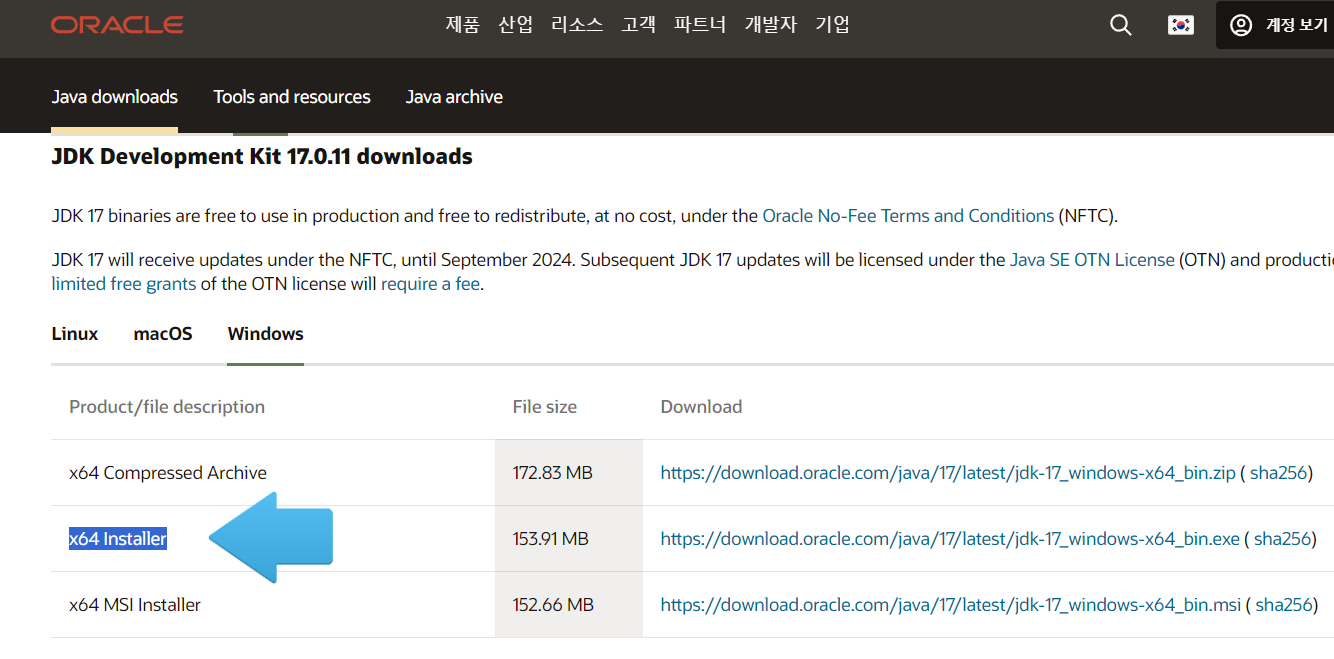Open the 리소스 menu
1334x659 pixels.
point(577,25)
